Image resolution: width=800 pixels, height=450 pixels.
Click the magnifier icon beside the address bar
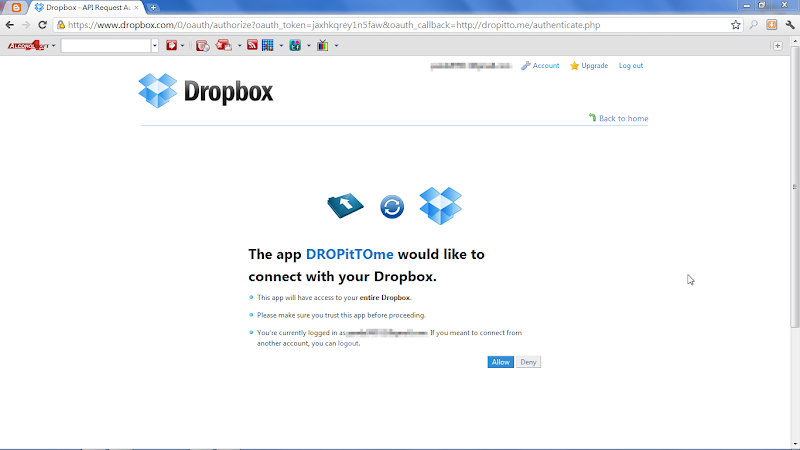pos(754,24)
